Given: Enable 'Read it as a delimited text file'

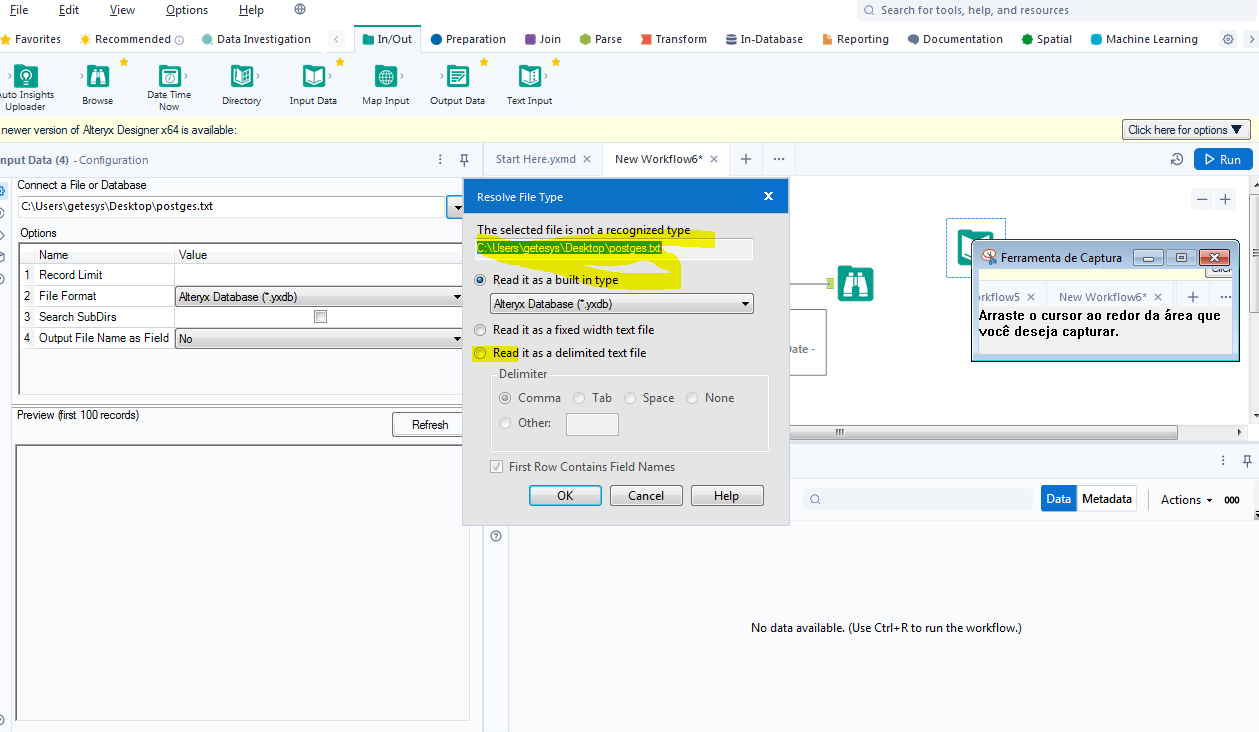Looking at the screenshot, I should tap(480, 352).
